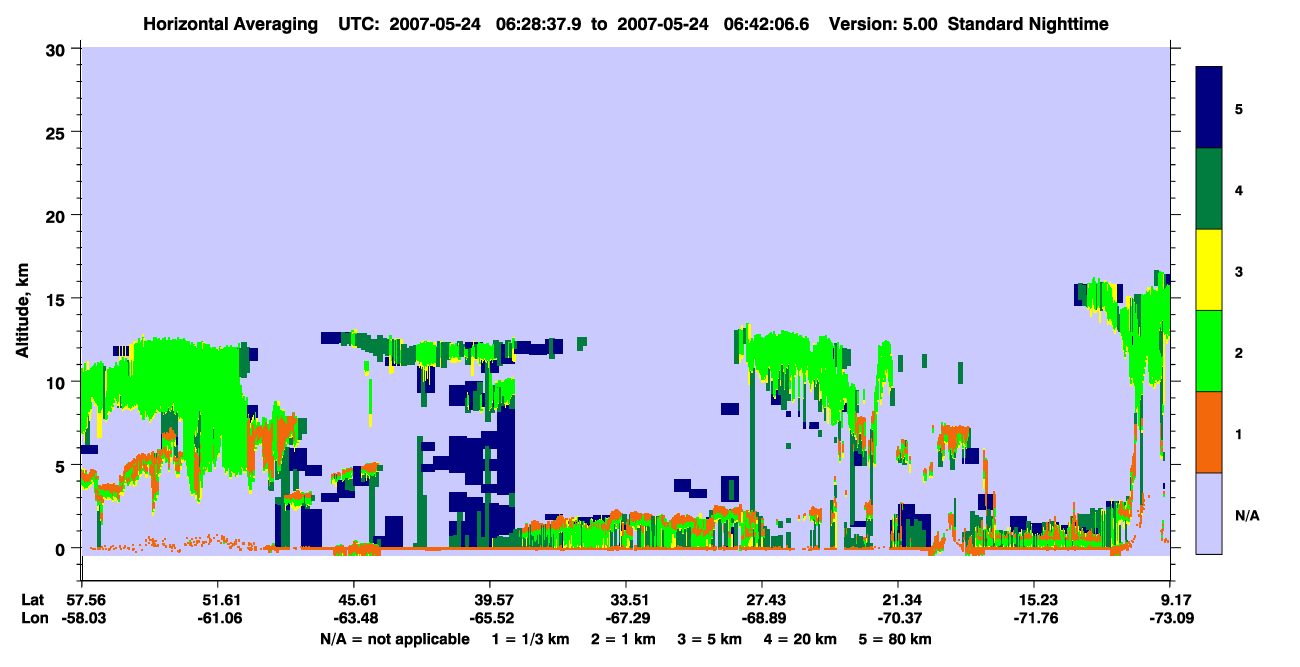1300x667 pixels.
Task: Click the '2 = 1 km' legend text
Action: click(x=623, y=639)
